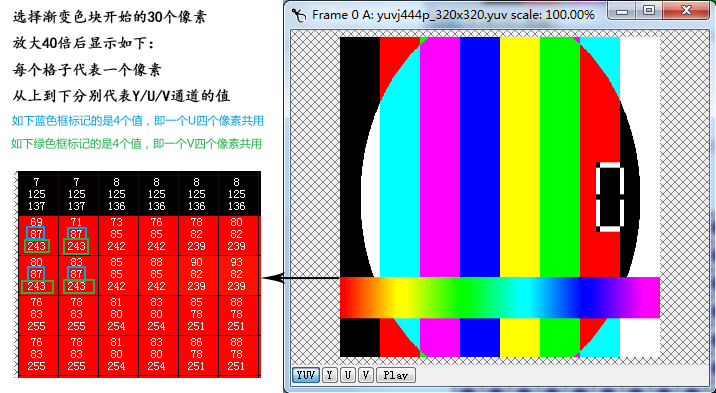Click the black rectangle with white outline
Viewport: 716px width, 393px height.
point(610,197)
